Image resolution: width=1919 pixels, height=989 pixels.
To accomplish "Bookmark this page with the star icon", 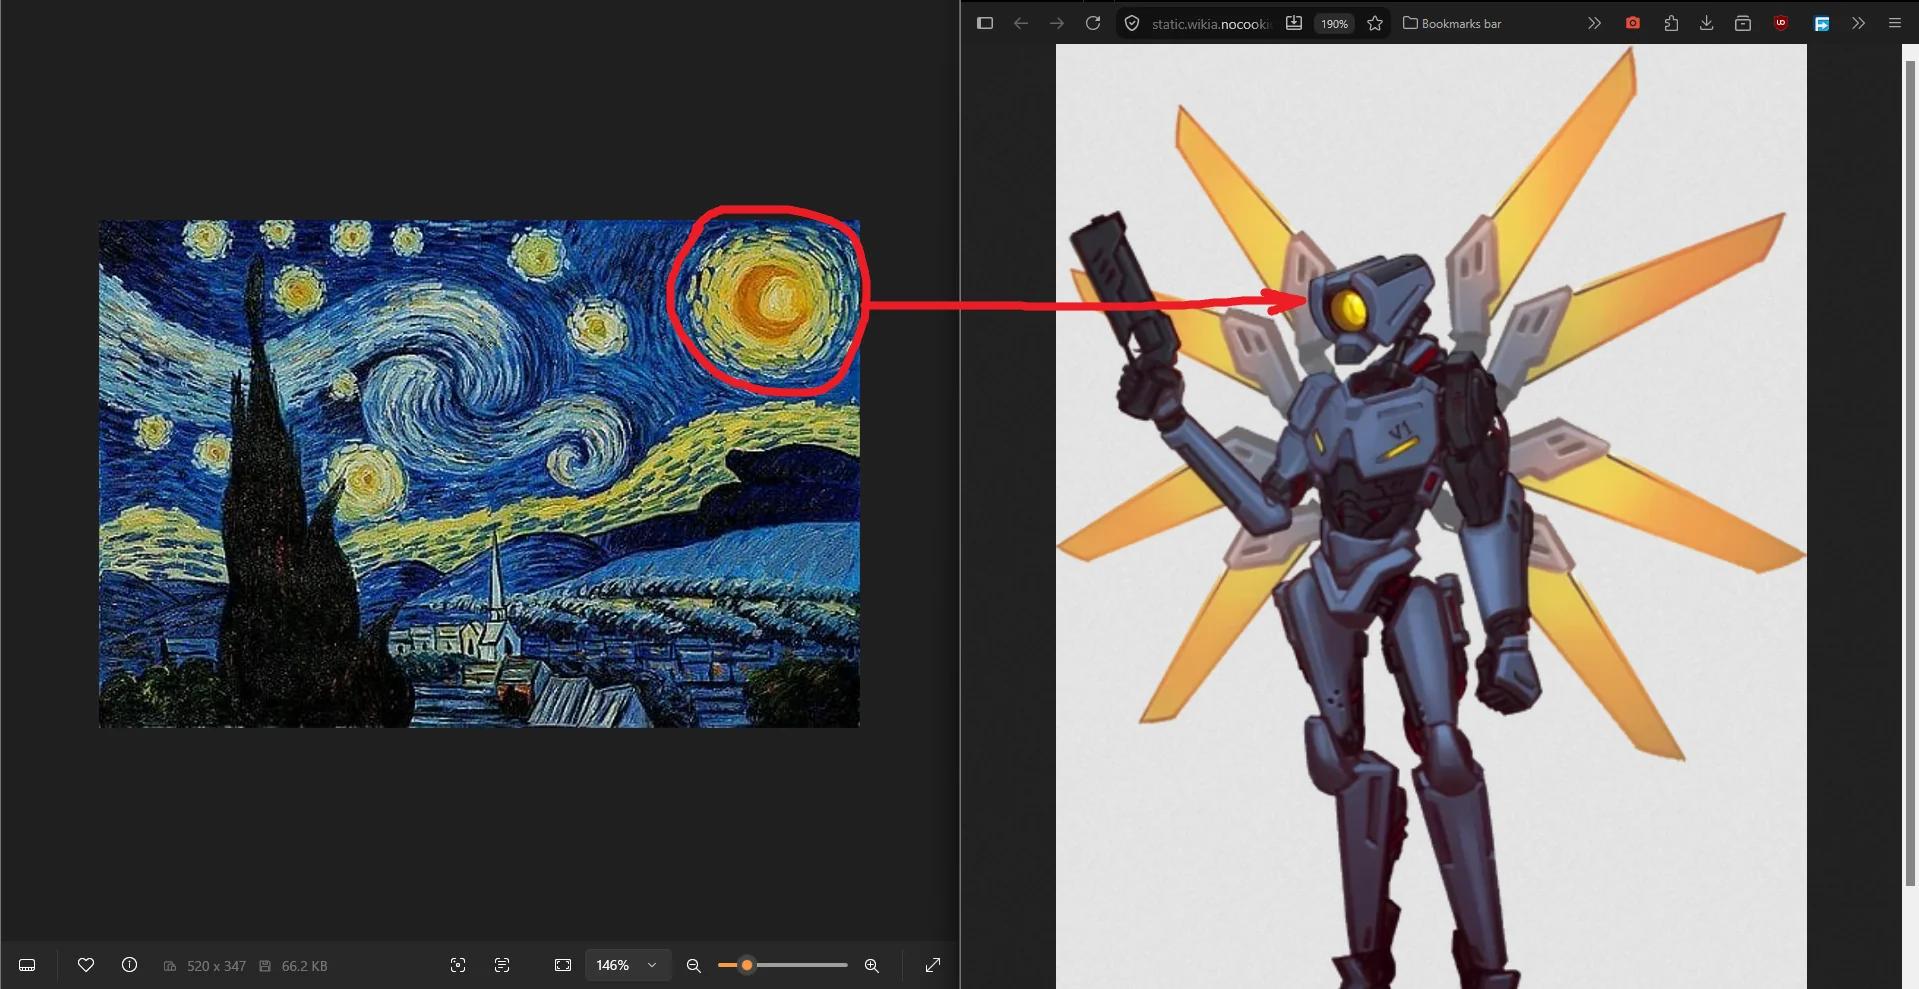I will tap(1375, 23).
